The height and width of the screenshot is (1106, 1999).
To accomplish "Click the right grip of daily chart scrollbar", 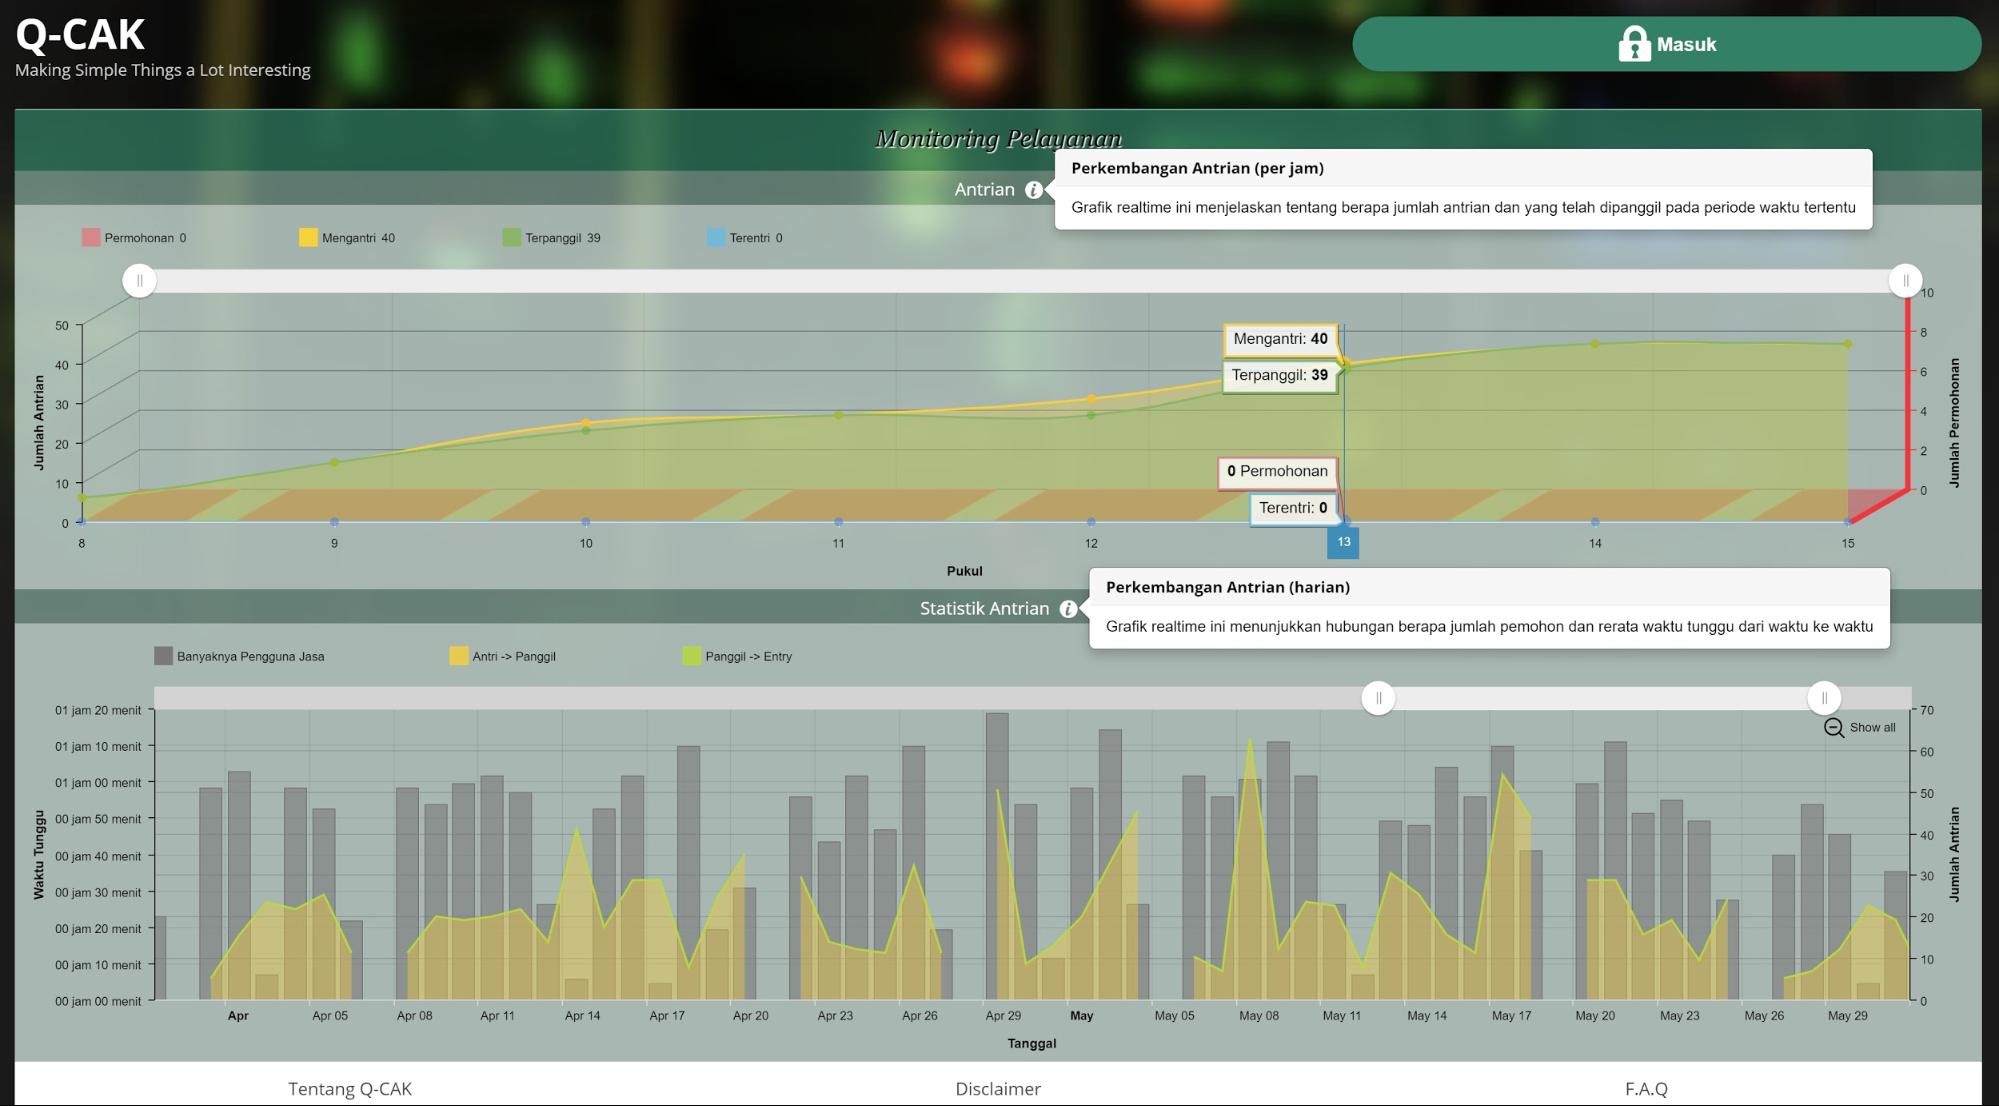I will 1823,698.
